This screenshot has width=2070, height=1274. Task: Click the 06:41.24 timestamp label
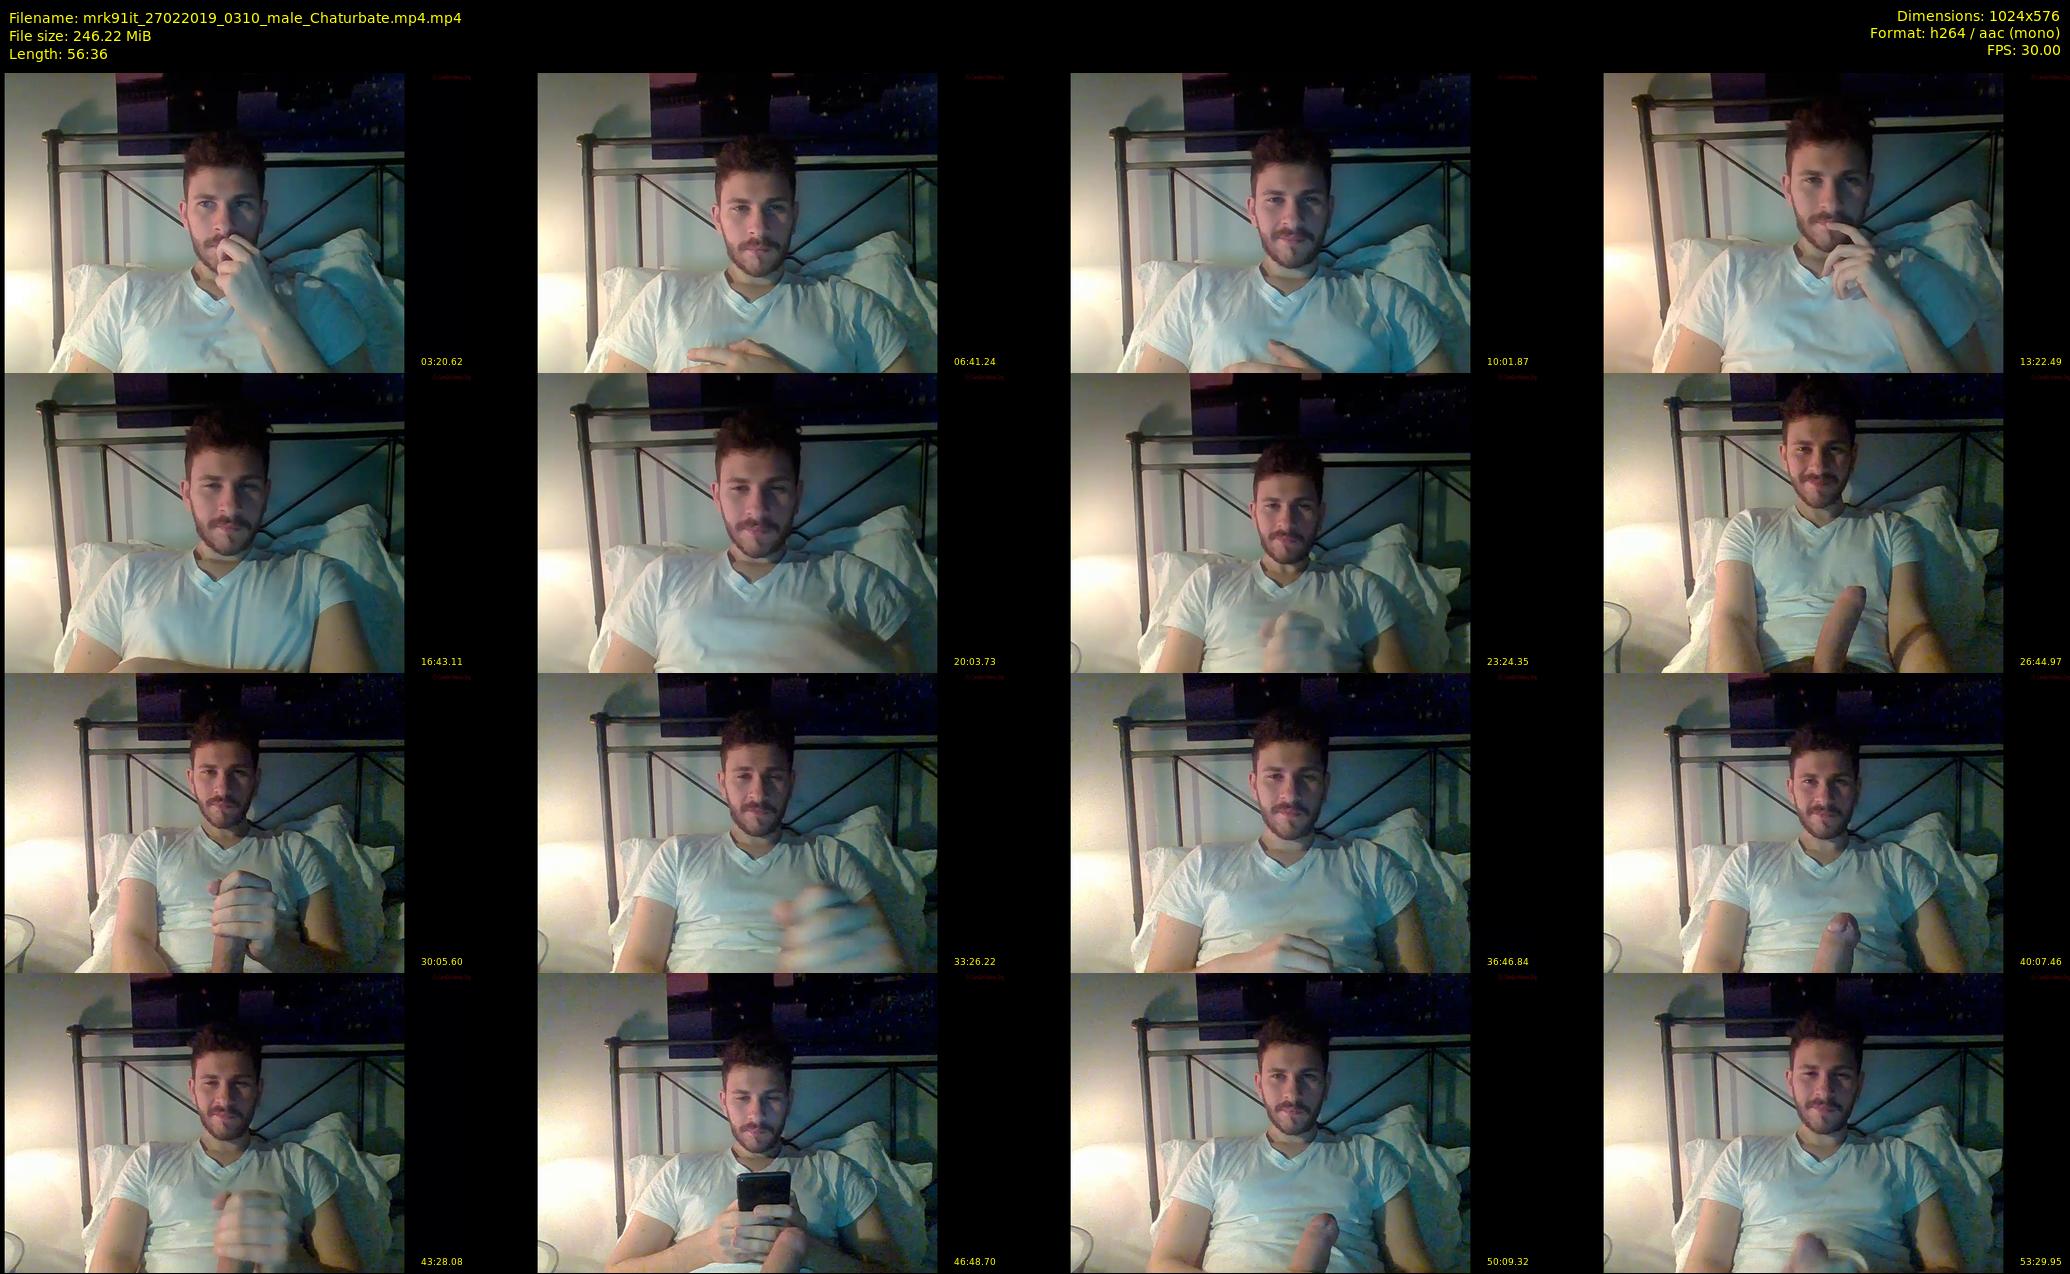[x=974, y=362]
